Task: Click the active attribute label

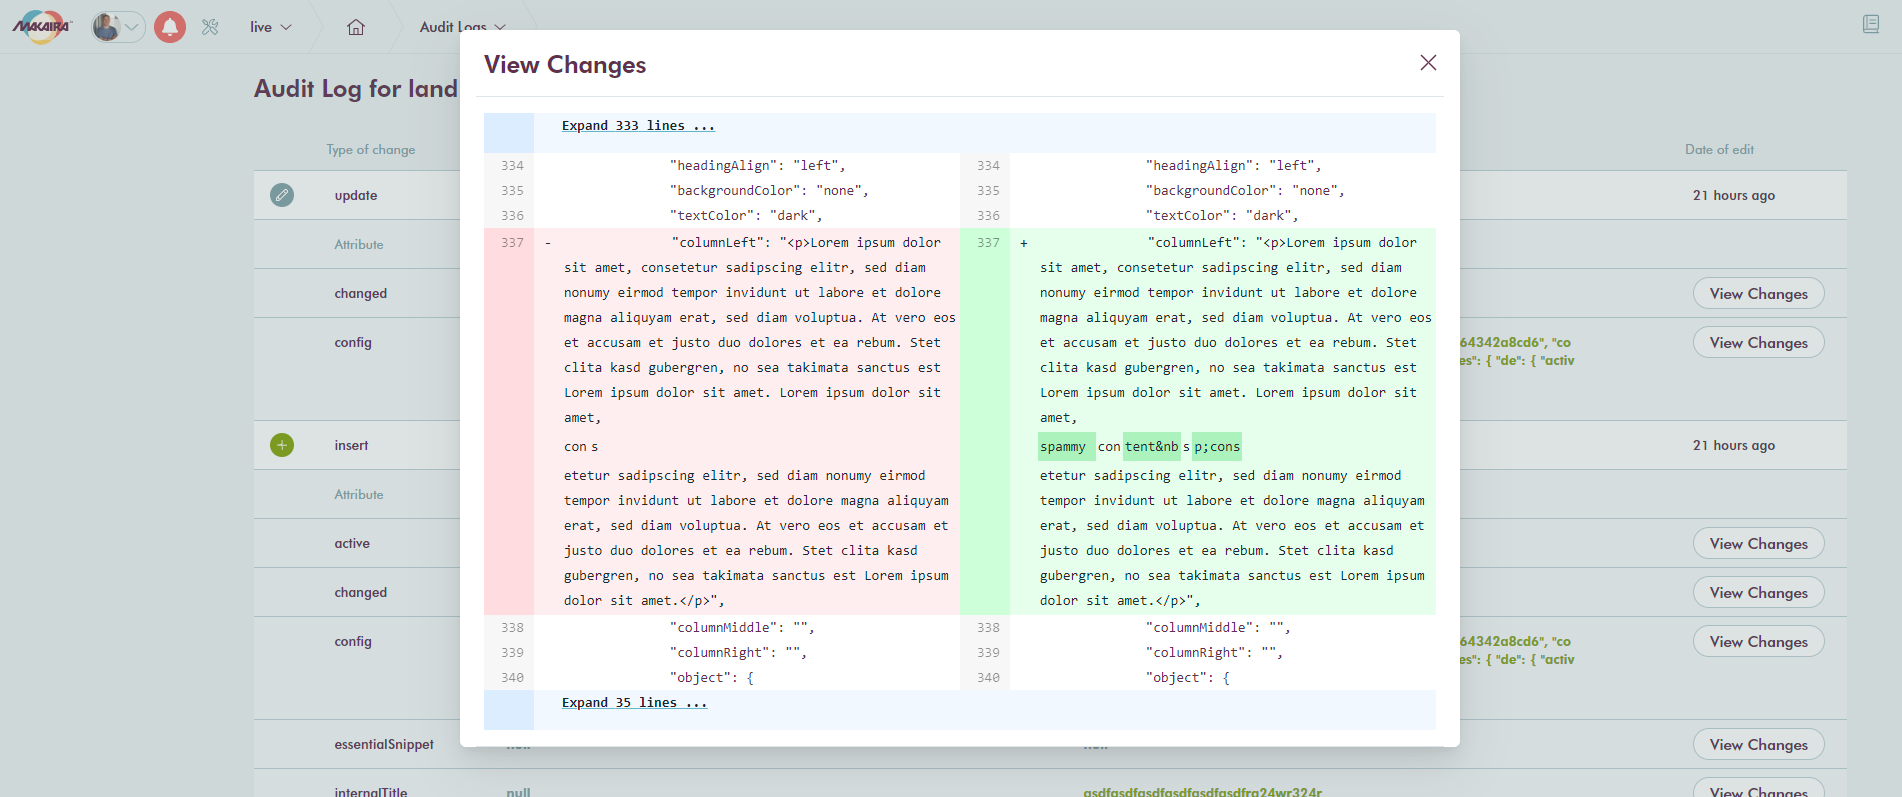Action: pyautogui.click(x=352, y=543)
